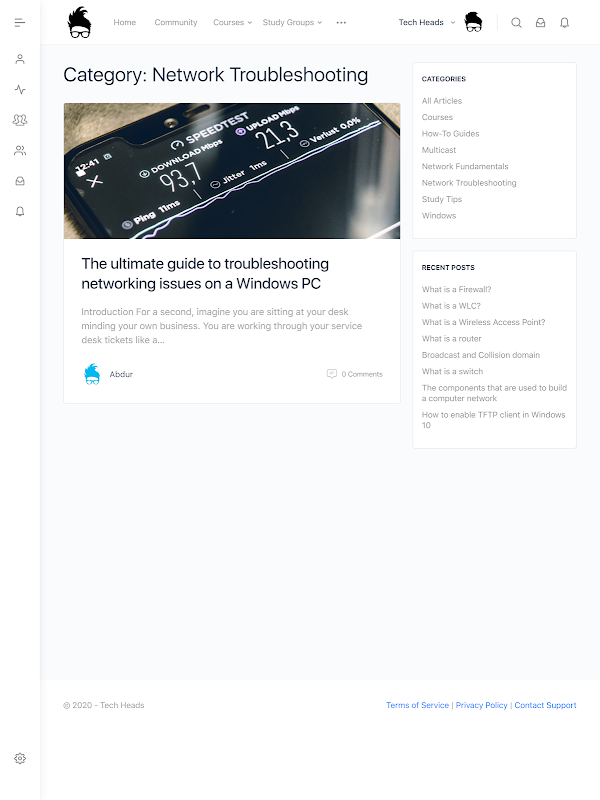Go to the Community menu item
The width and height of the screenshot is (600, 800).
pyautogui.click(x=176, y=22)
